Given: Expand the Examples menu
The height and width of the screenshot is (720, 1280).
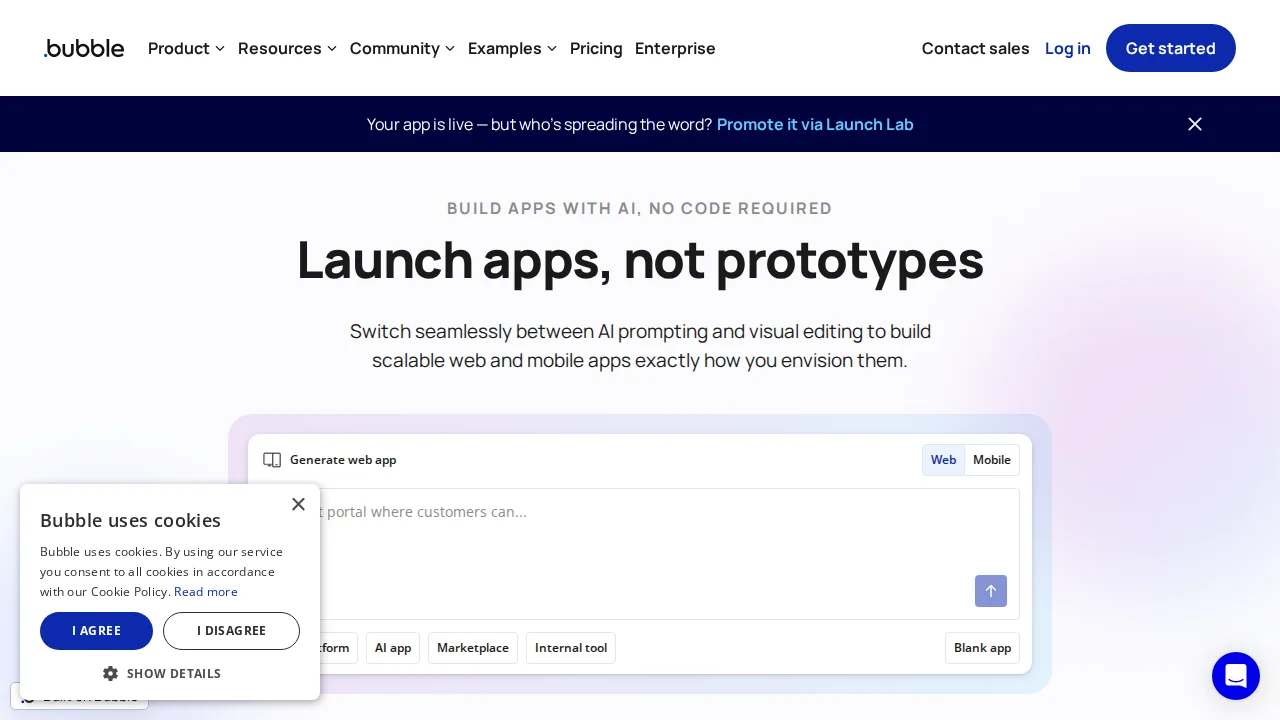Looking at the screenshot, I should click(513, 48).
